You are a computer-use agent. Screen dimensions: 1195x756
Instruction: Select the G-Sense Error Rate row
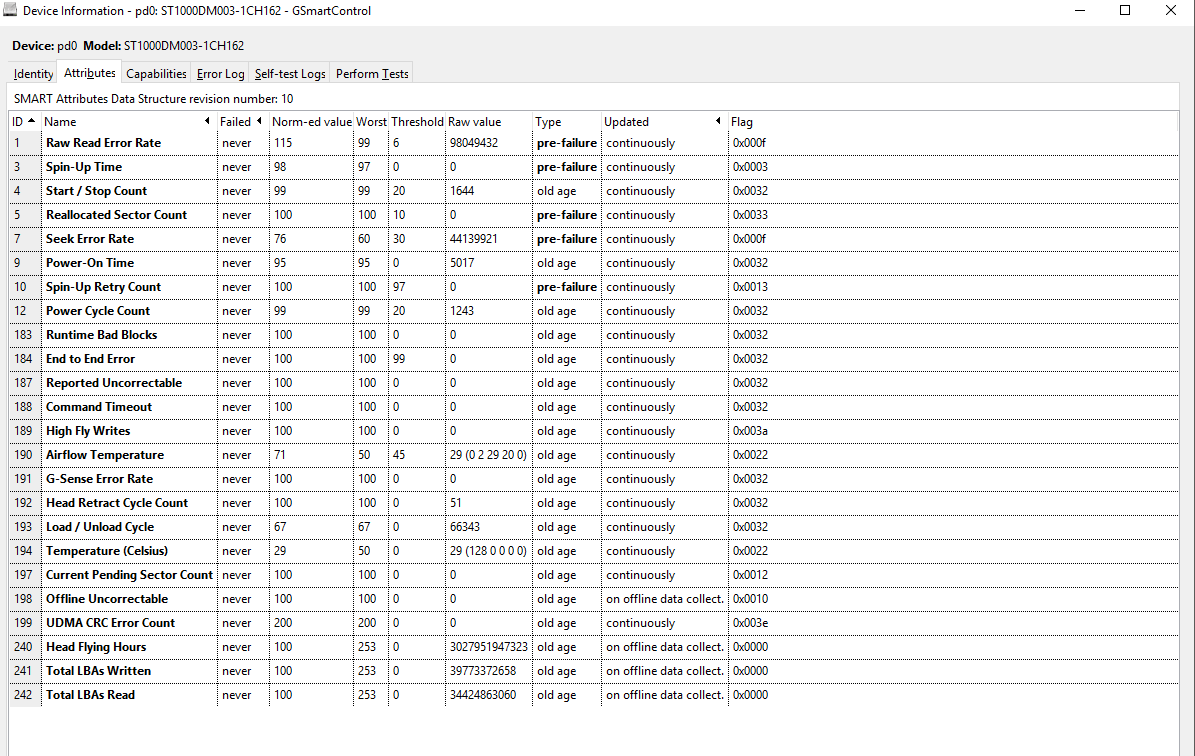(x=594, y=479)
